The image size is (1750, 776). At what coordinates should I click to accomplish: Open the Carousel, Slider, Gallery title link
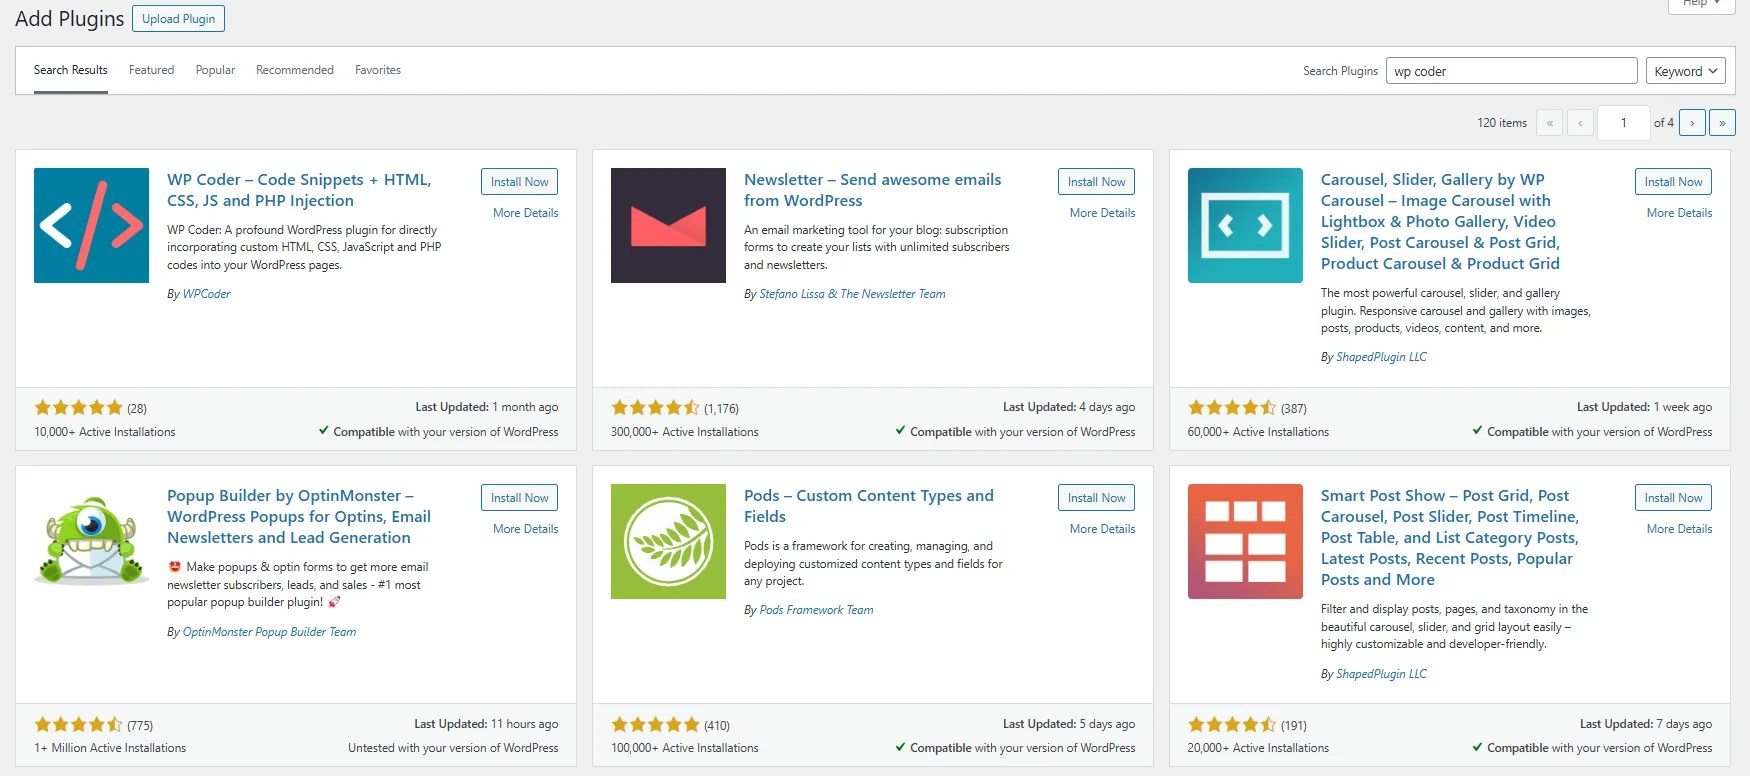[x=1440, y=222]
